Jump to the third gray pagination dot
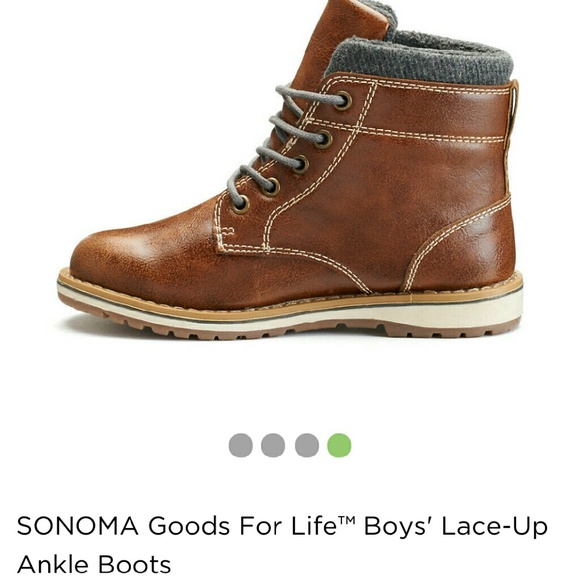This screenshot has height=580, width=580. (307, 445)
